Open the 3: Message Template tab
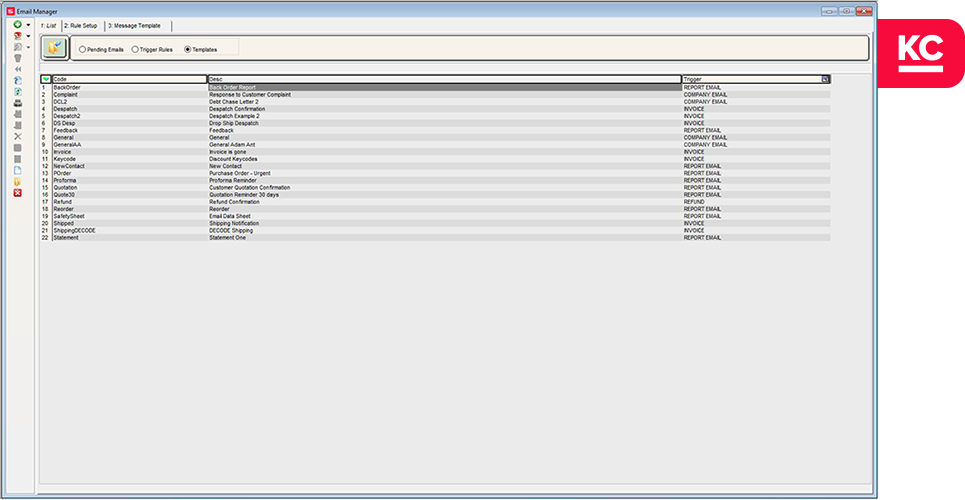The image size is (965, 500). coord(135,26)
